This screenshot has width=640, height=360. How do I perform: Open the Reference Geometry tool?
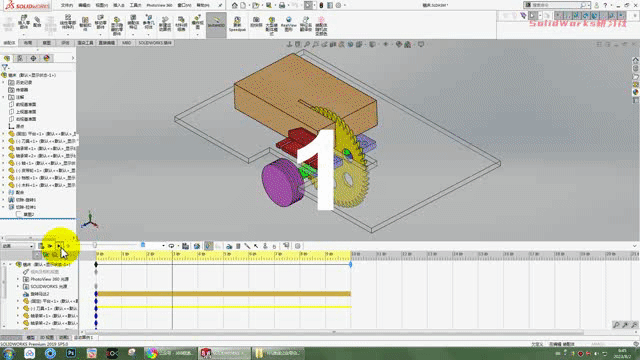pos(149,22)
